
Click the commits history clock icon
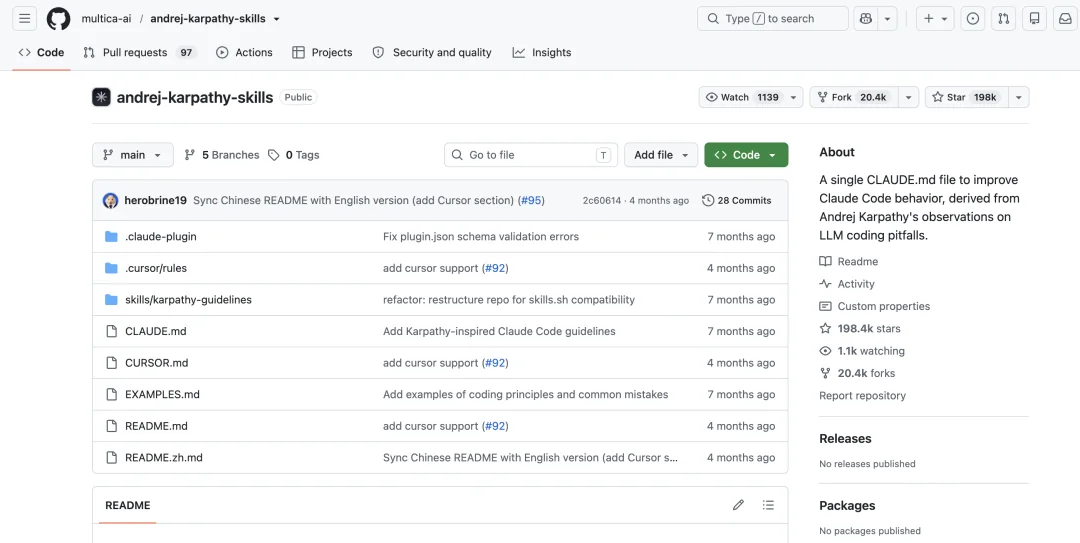(x=707, y=201)
